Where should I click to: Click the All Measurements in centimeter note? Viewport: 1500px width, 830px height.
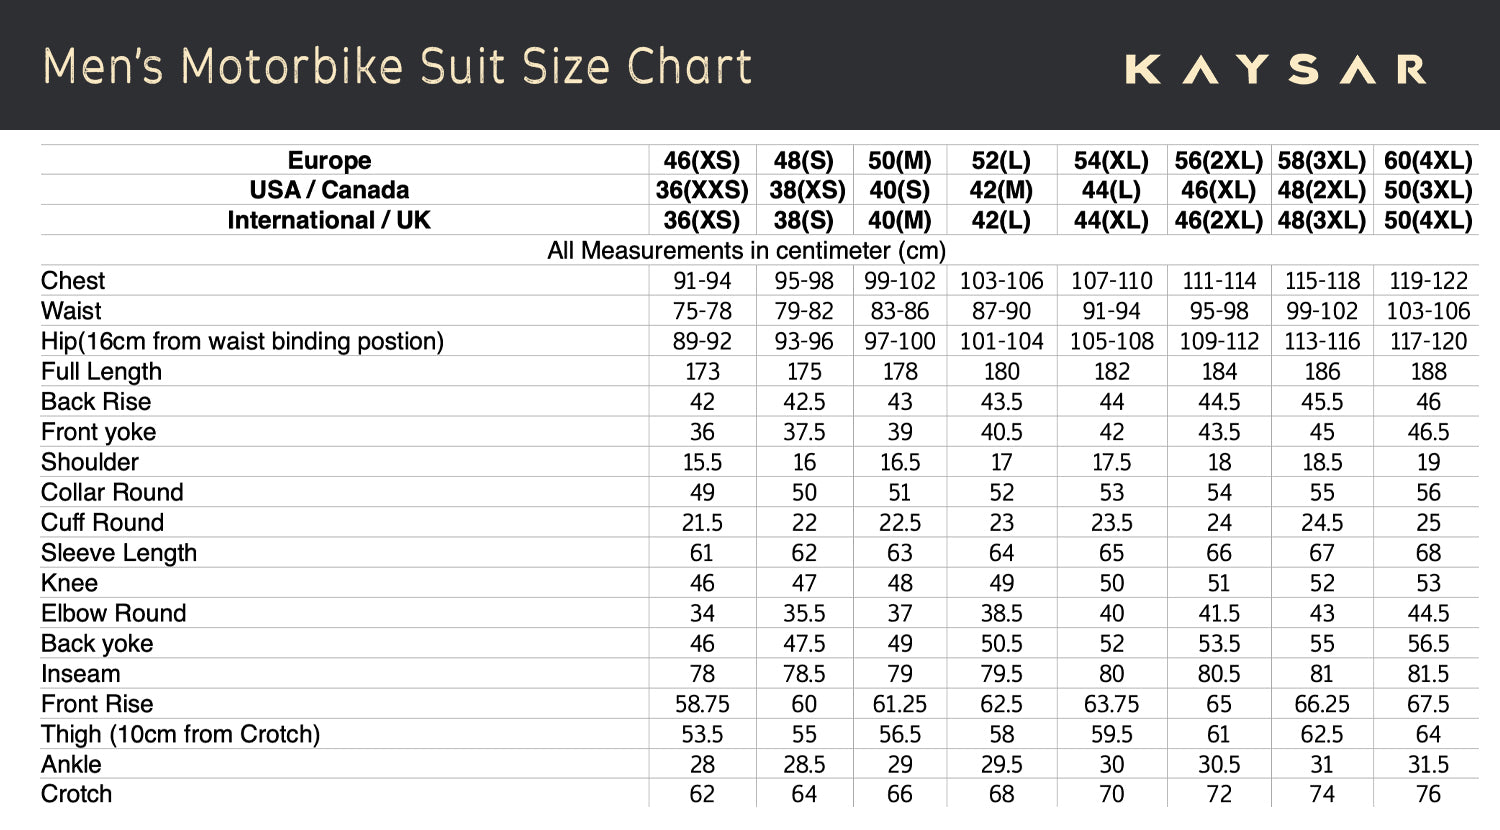(746, 250)
